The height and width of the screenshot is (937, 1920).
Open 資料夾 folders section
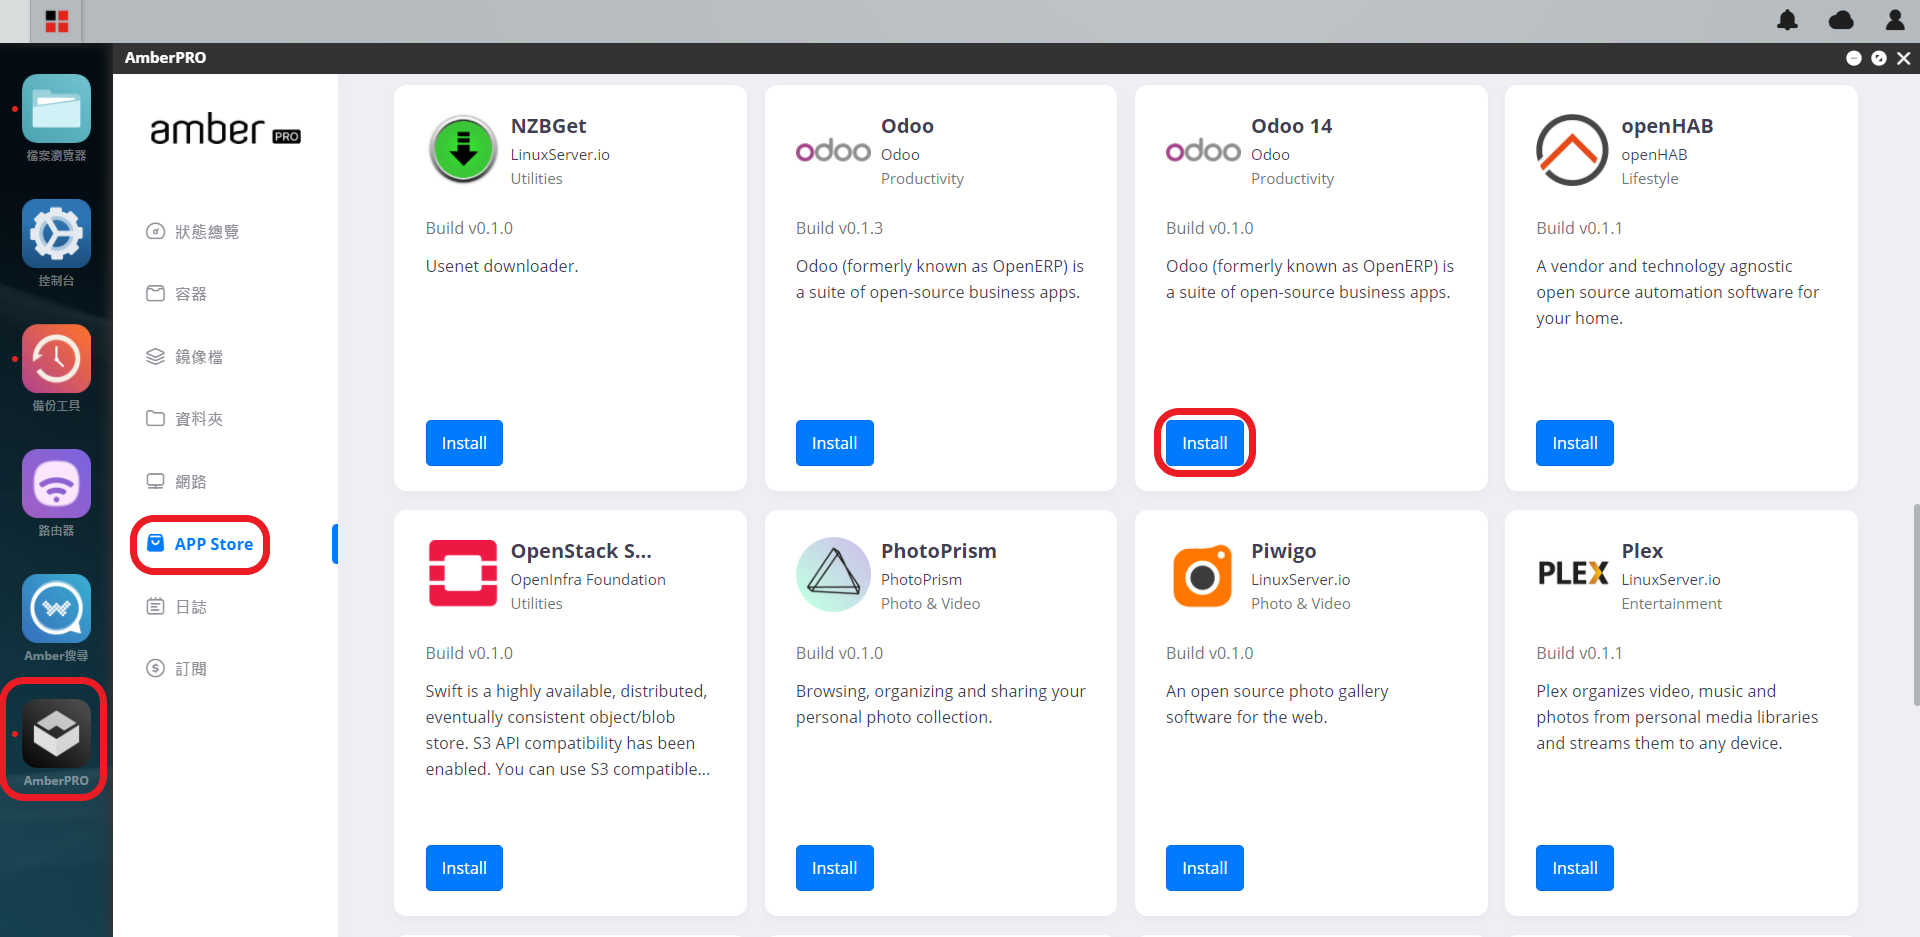click(x=185, y=418)
